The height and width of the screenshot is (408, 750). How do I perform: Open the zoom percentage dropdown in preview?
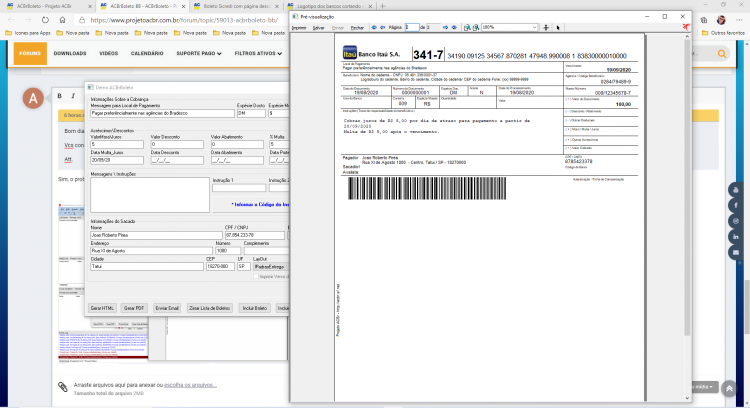(534, 27)
